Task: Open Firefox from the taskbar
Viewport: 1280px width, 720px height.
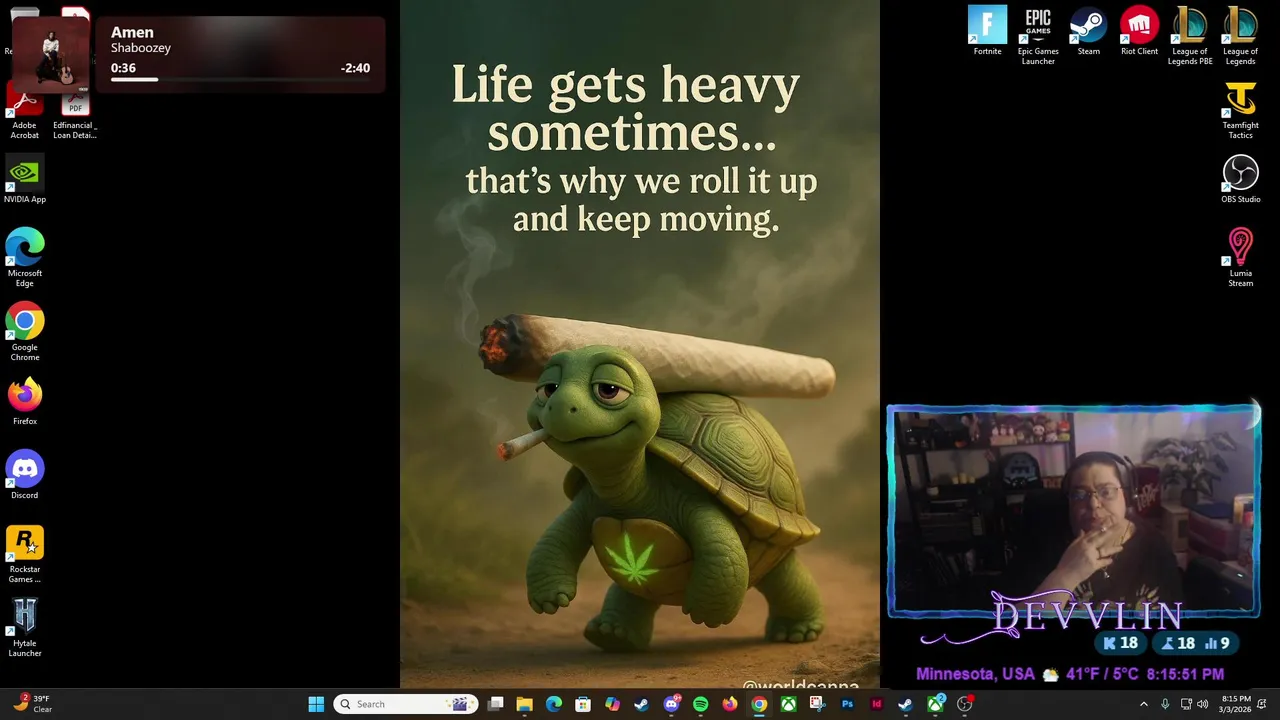Action: pos(729,704)
